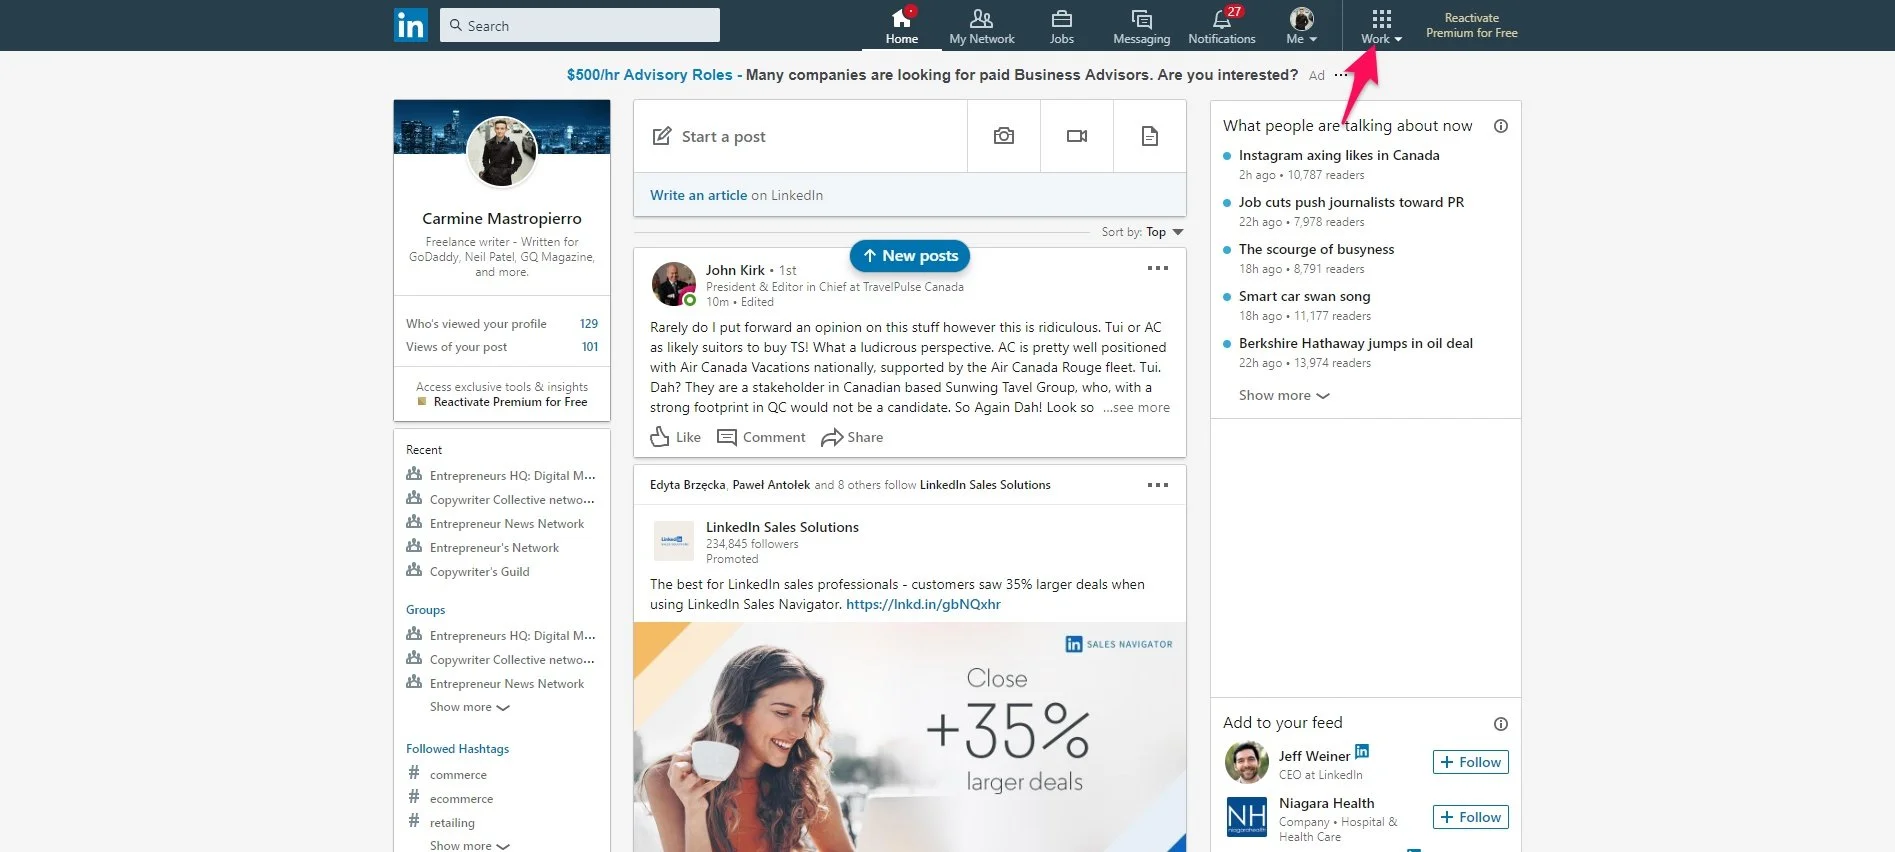The height and width of the screenshot is (852, 1895).
Task: Open news item Smart car swan song
Action: [x=1304, y=296]
